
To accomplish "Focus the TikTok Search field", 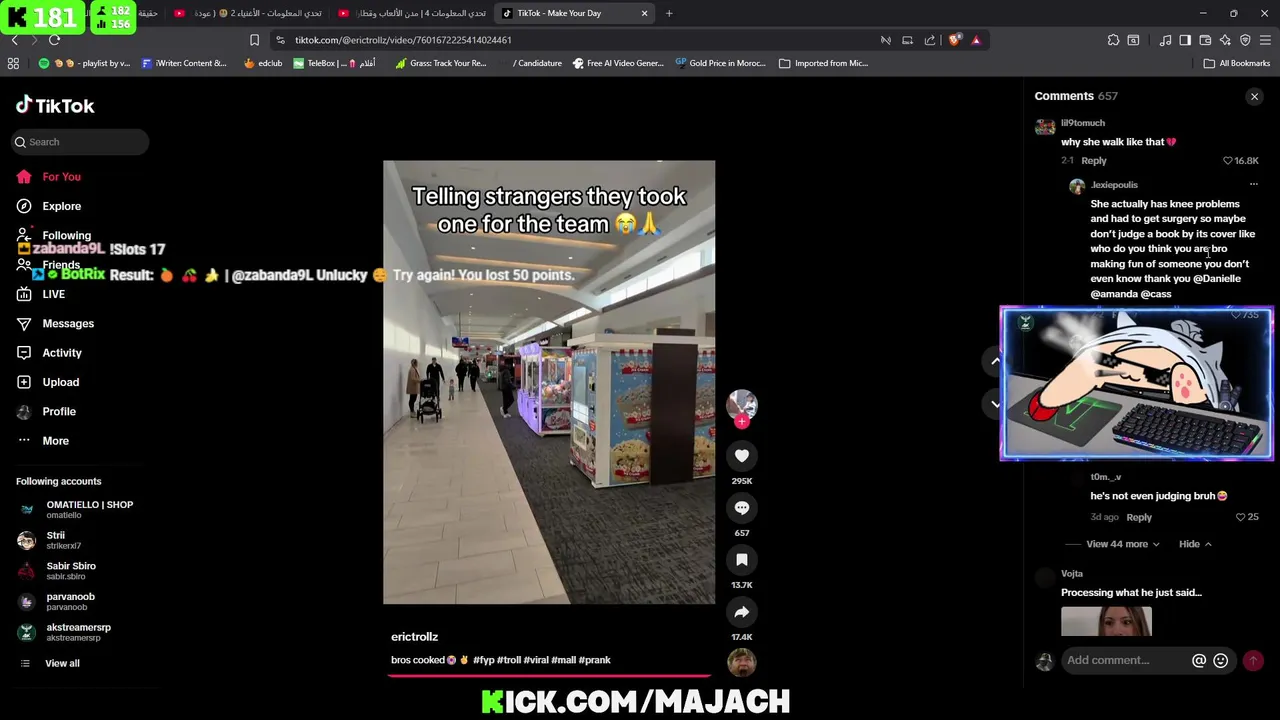I will 80,142.
